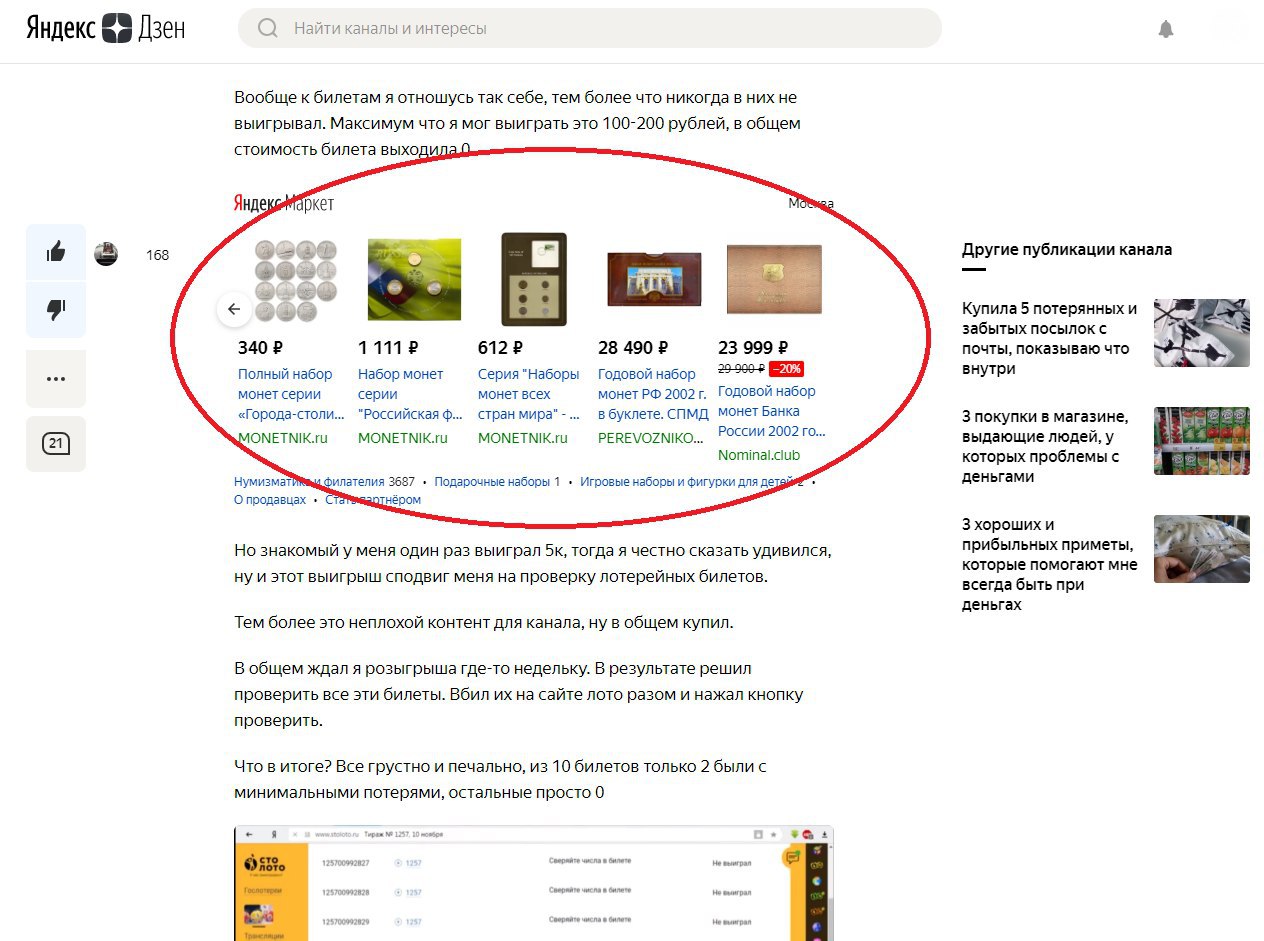Viewport: 1264px width, 941px height.
Task: Open 'Игровые наборы и фигурки для детей' link
Action: (687, 481)
